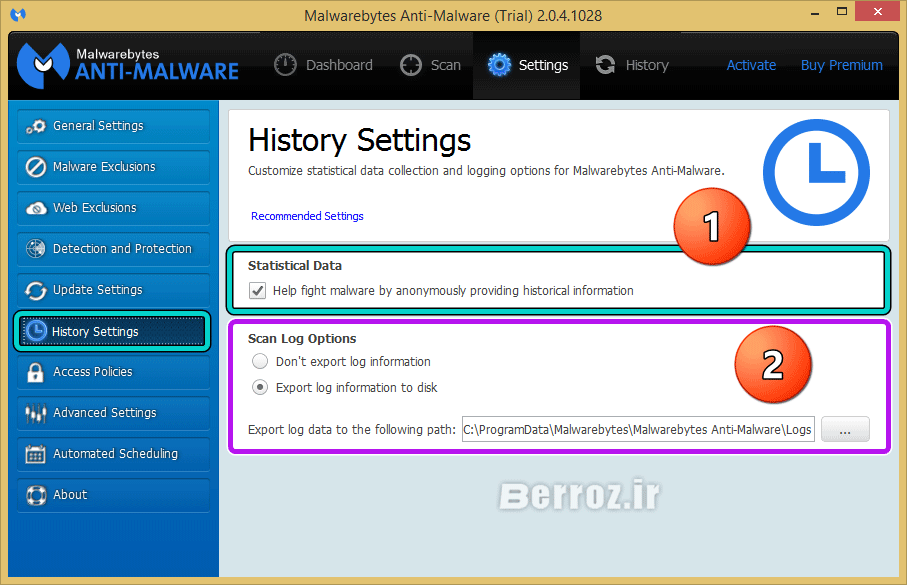Click the export log path text field
Screen dimensions: 907x585
pos(638,430)
